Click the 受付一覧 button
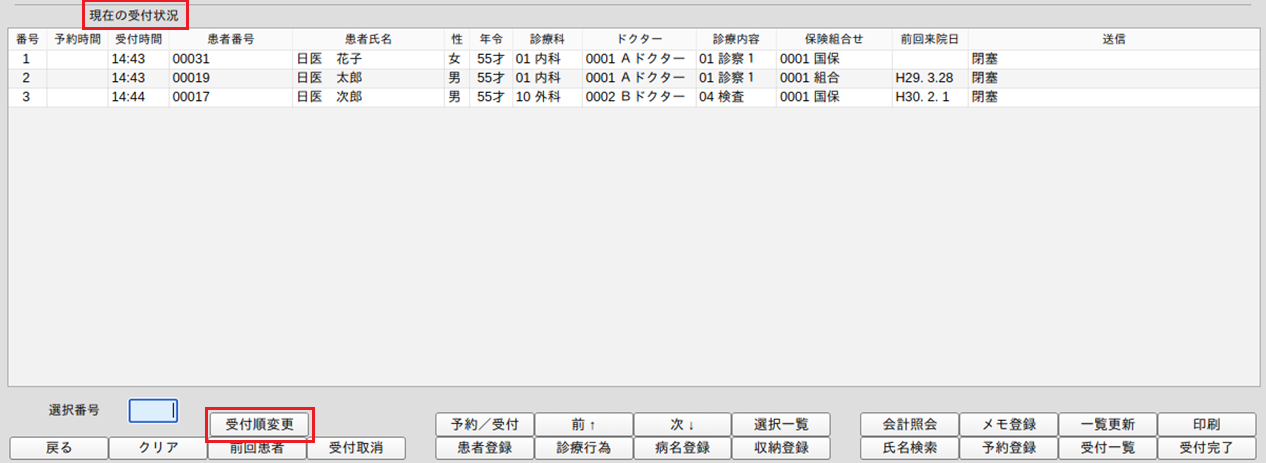This screenshot has height=463, width=1266. [1107, 448]
